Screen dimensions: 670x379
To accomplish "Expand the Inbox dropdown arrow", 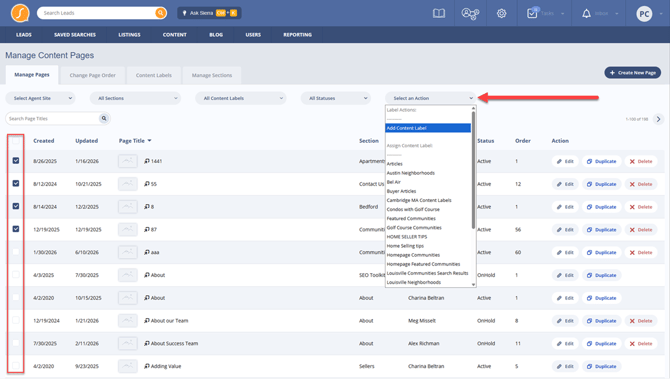I will point(617,14).
